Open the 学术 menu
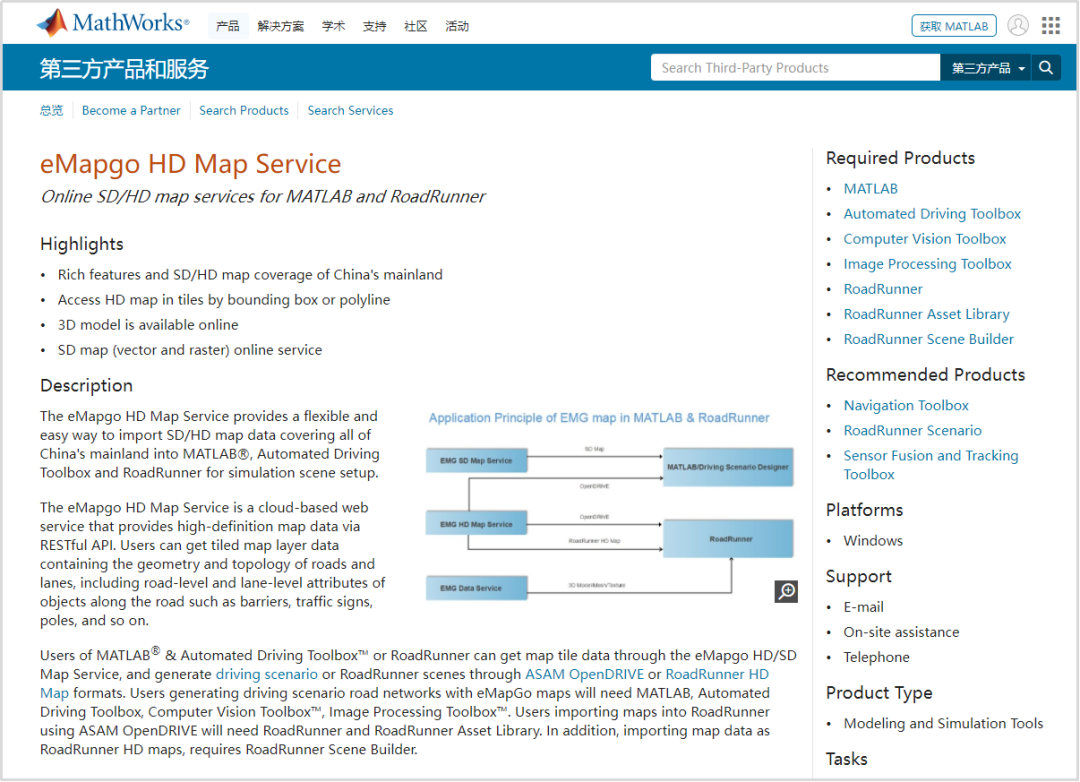Image resolution: width=1080 pixels, height=782 pixels. (333, 26)
